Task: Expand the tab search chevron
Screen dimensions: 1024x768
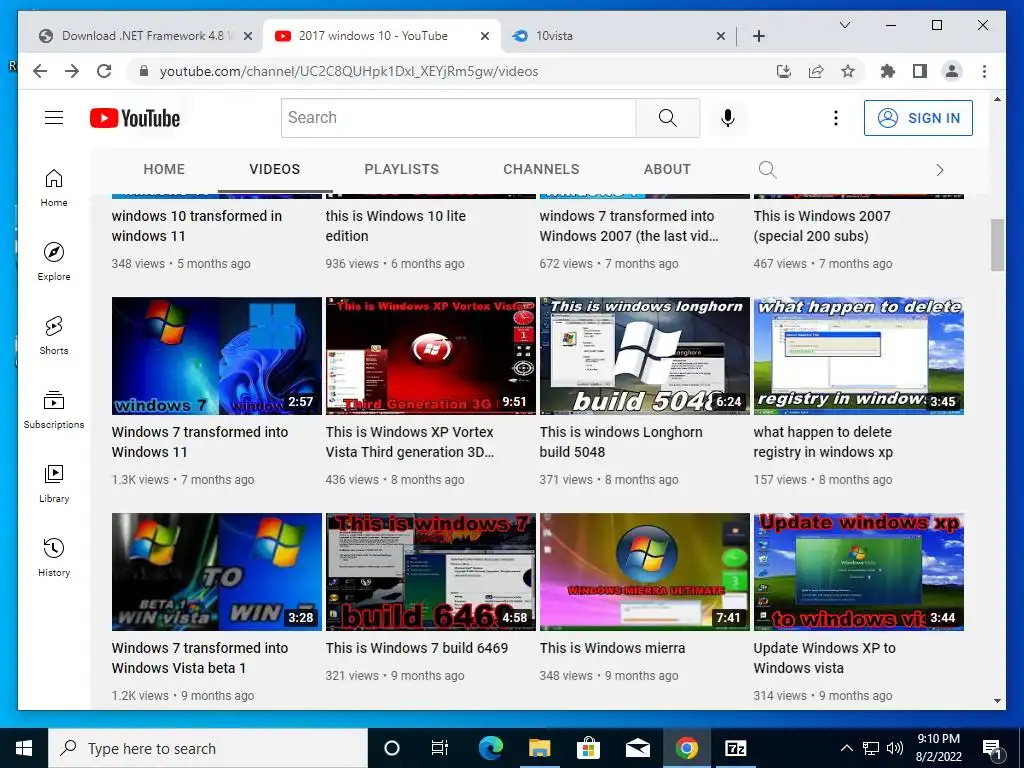Action: click(844, 25)
